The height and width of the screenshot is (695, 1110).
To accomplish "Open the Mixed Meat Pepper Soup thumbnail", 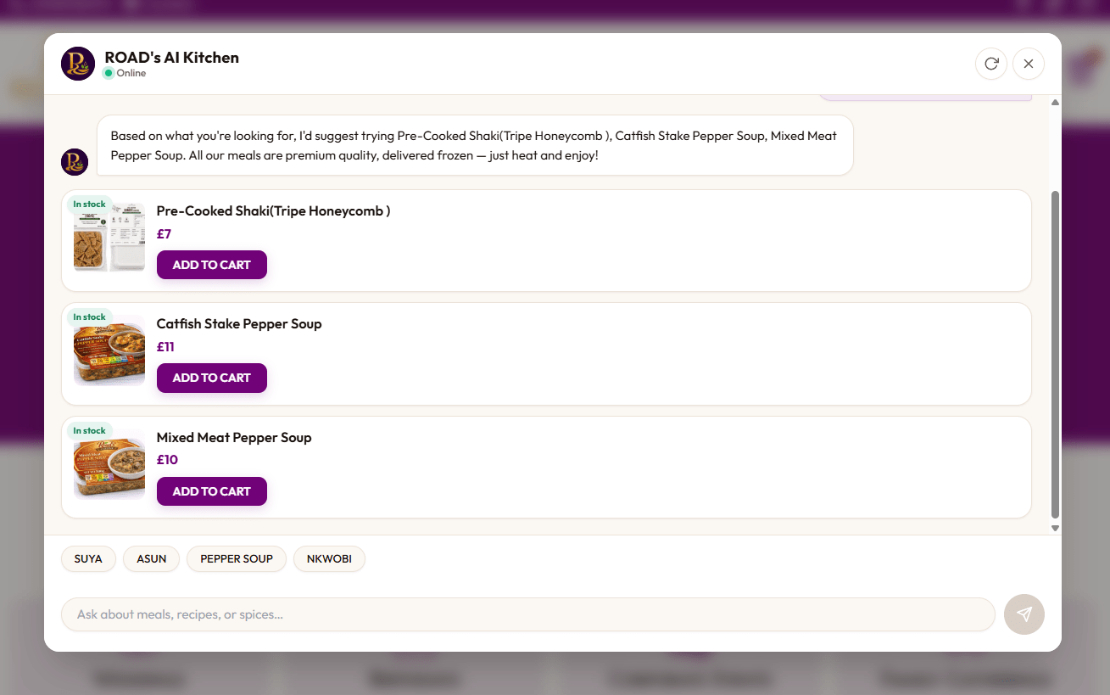I will 109,464.
